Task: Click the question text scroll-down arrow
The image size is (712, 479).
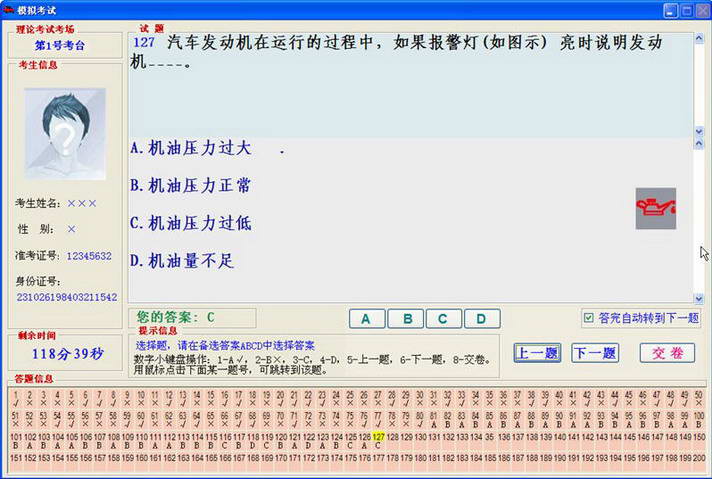Action: pos(699,131)
